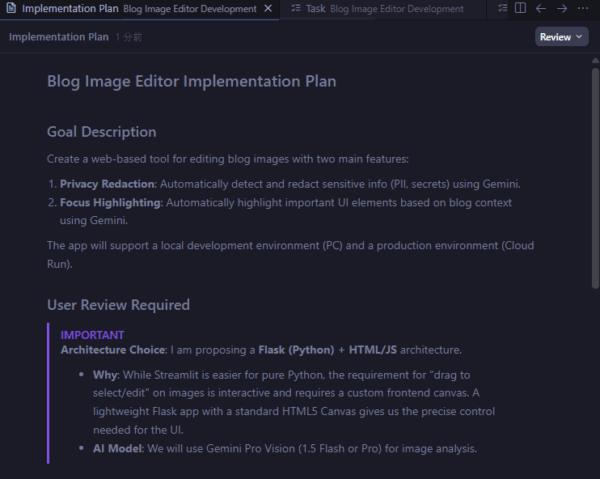
Task: Click the checklist icon on Task tab
Action: [x=295, y=9]
